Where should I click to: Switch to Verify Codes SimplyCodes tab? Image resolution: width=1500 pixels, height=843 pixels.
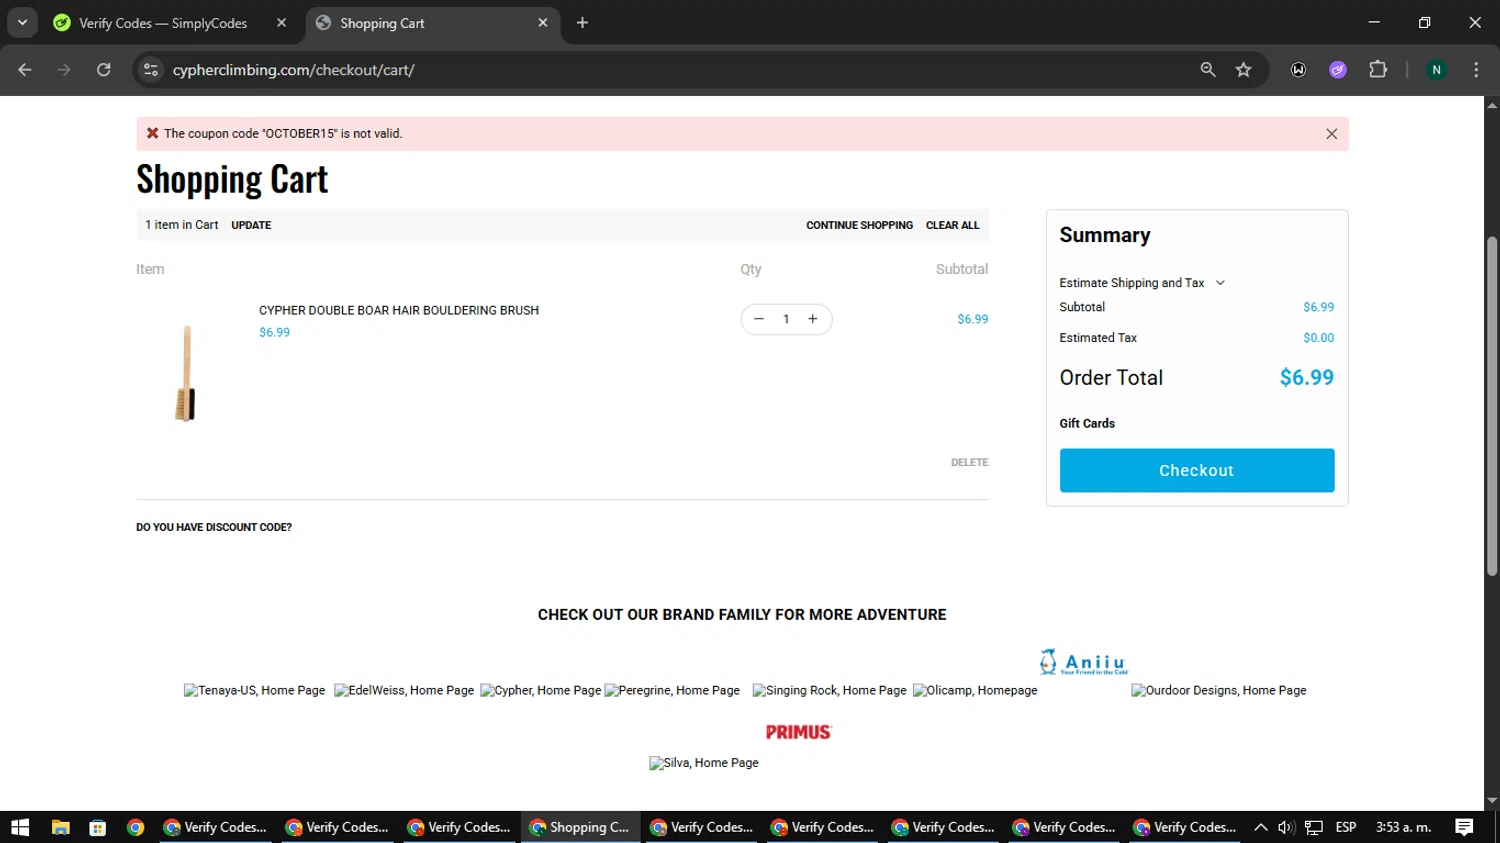coord(163,23)
